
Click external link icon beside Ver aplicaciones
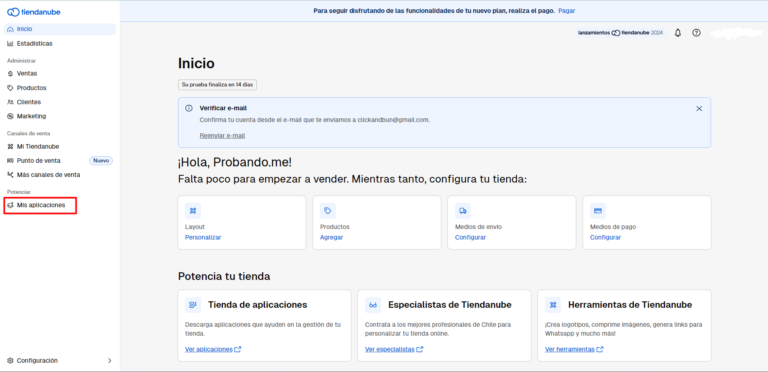[238, 349]
